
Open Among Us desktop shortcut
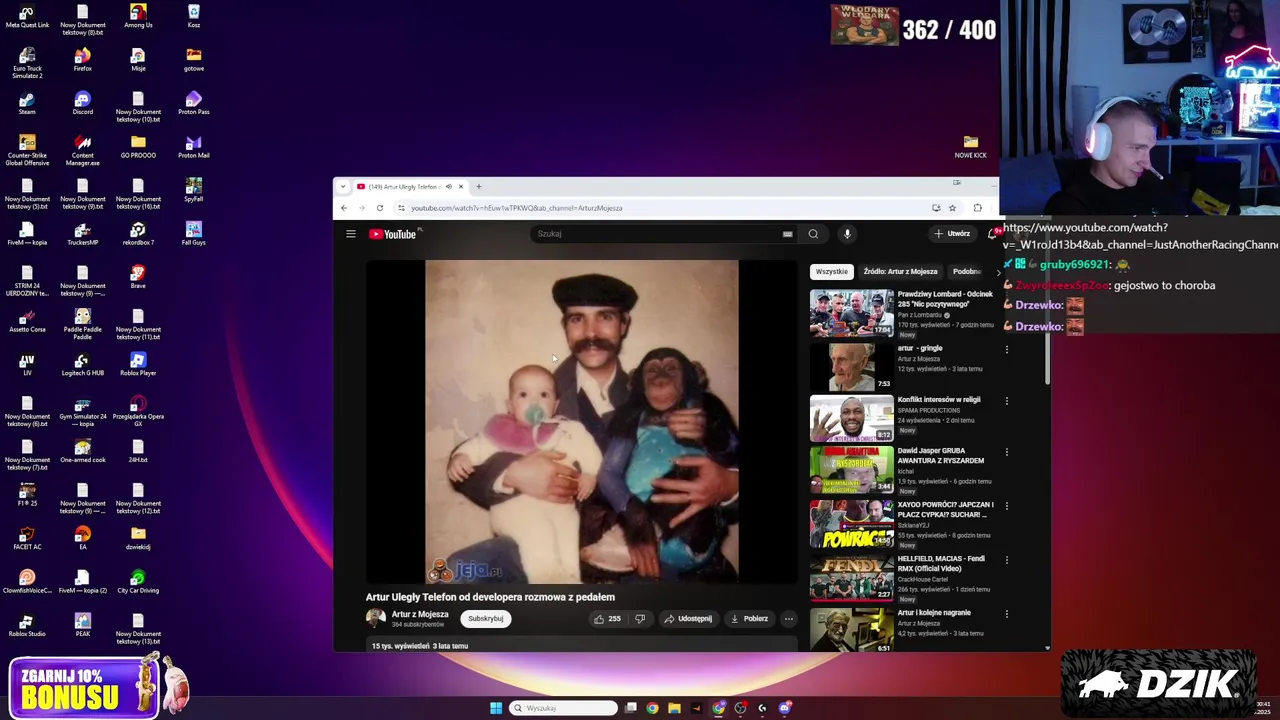(138, 16)
